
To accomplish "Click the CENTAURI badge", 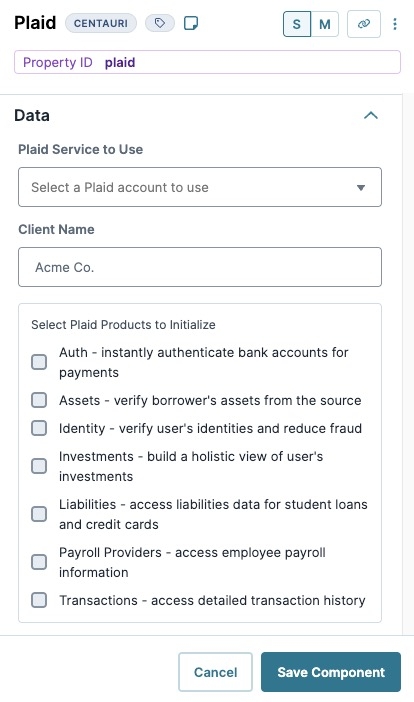I will point(101,23).
